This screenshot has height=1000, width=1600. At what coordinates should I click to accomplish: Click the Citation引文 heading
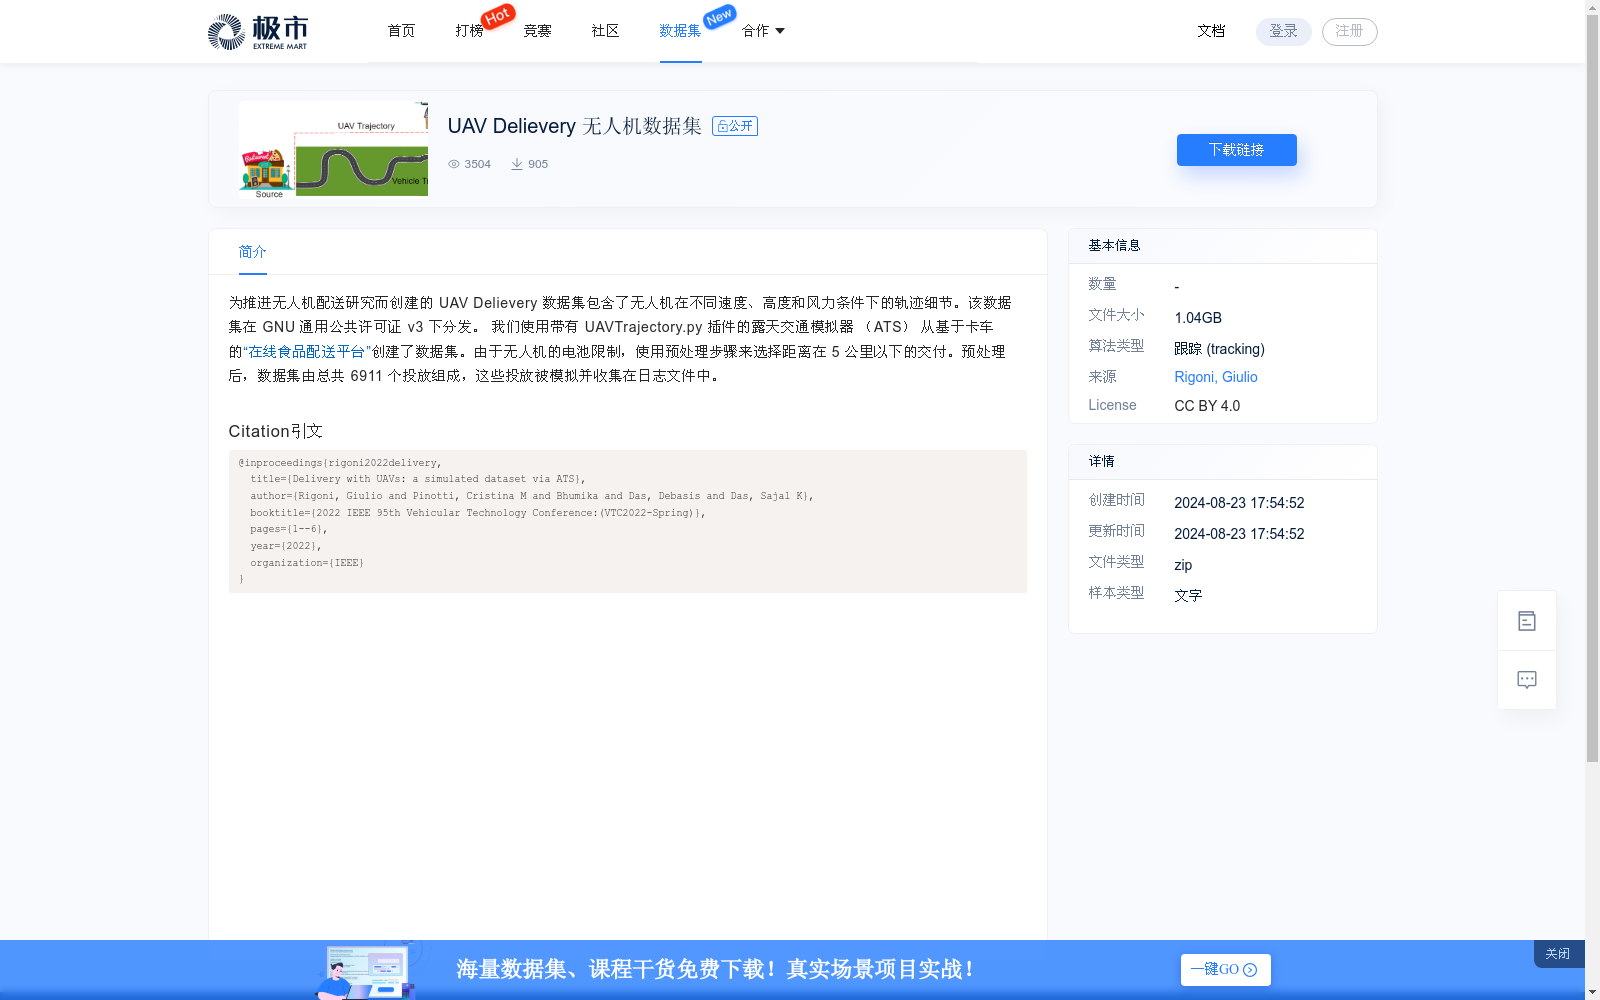pos(275,431)
